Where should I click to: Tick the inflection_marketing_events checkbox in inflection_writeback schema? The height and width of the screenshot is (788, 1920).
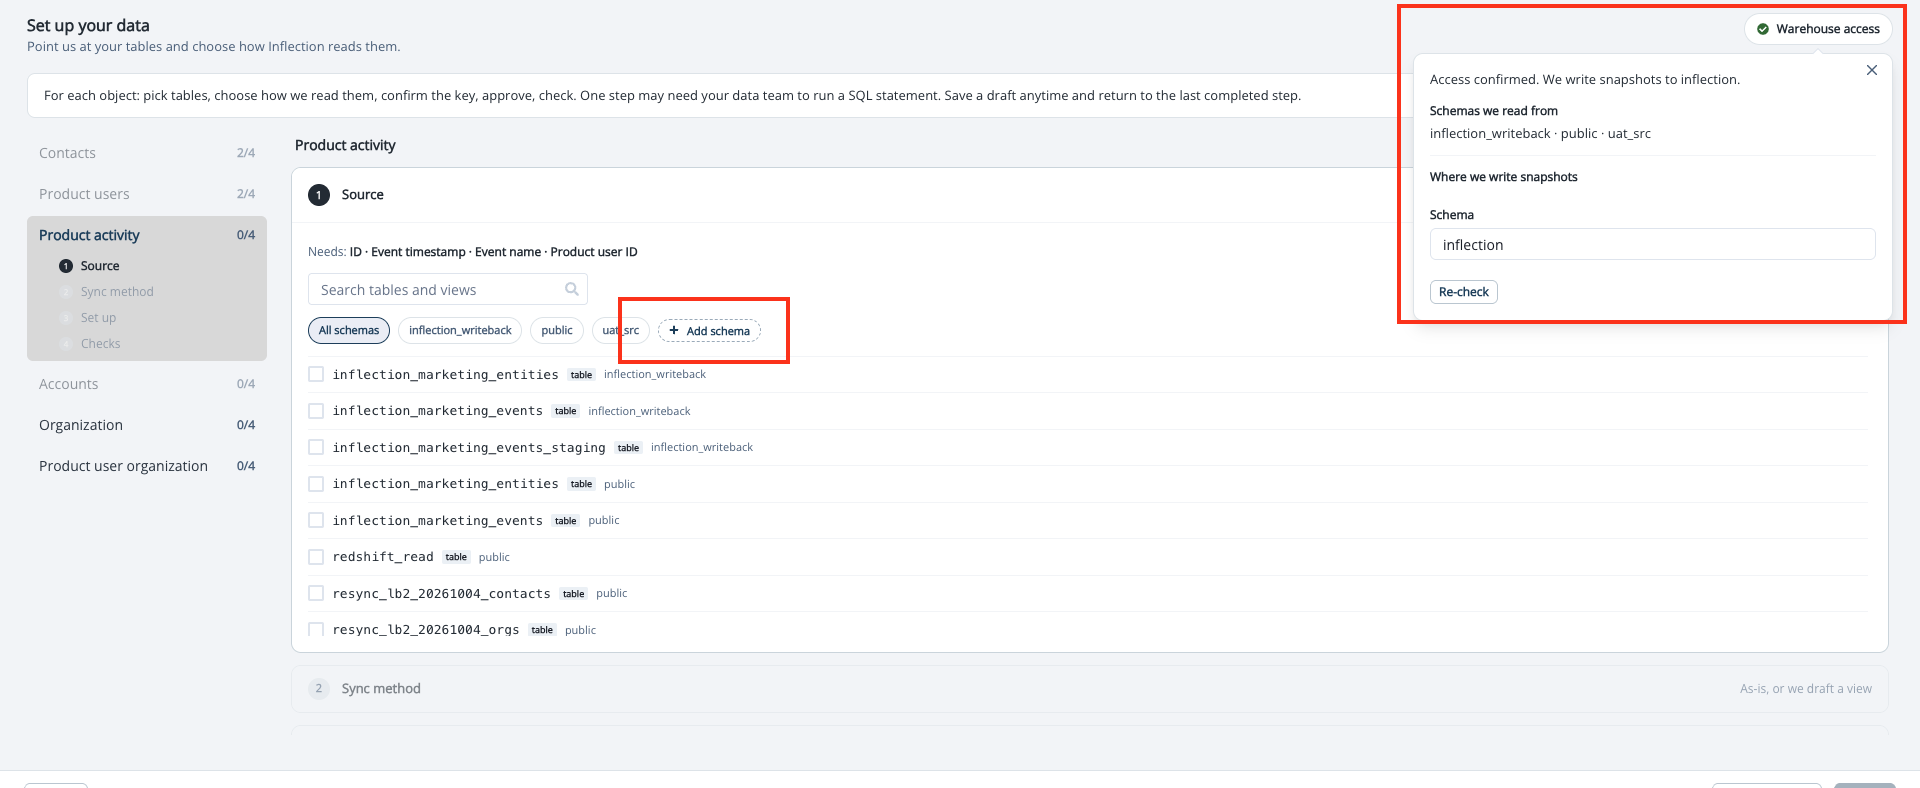316,411
